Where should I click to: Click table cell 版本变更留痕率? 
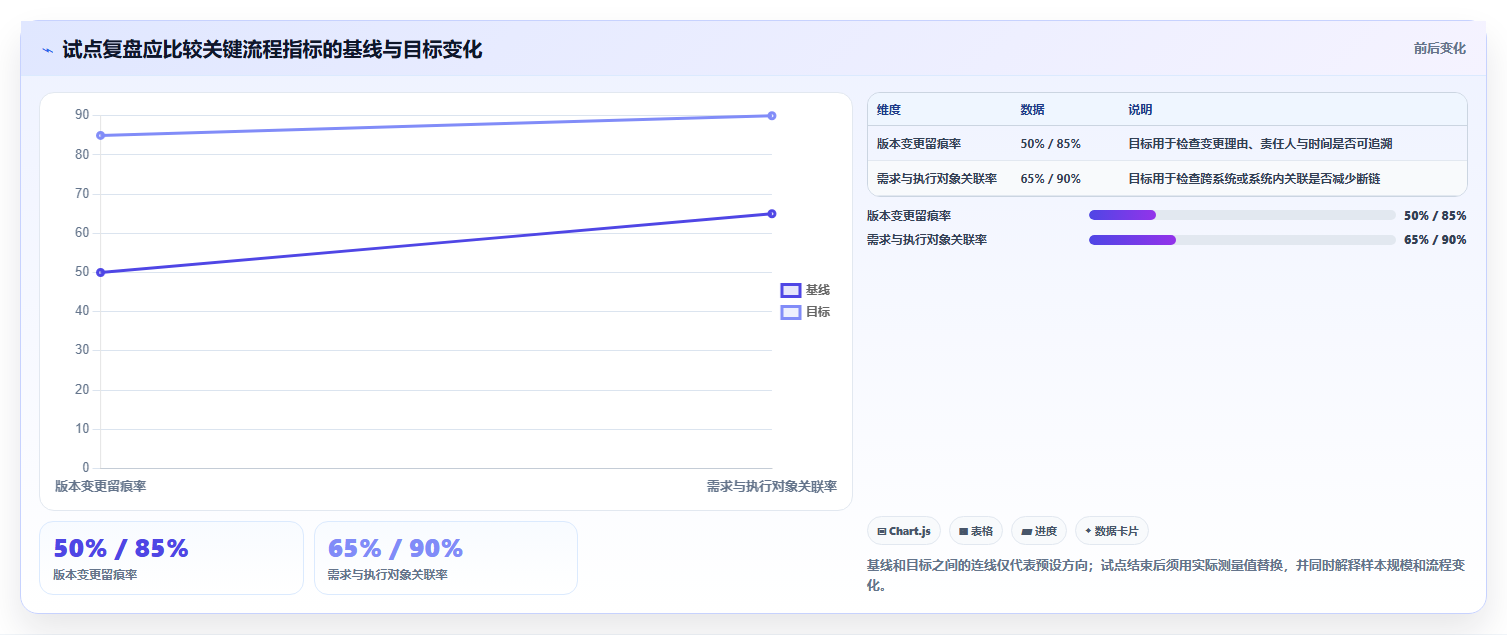(x=919, y=144)
